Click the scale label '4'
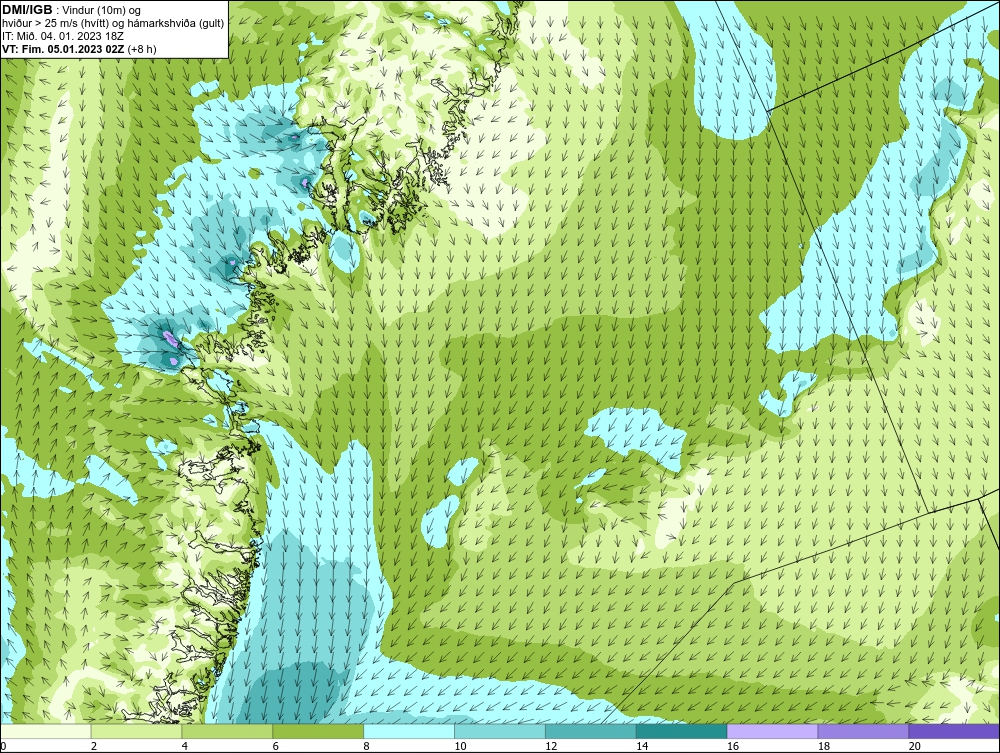Screen dimensions: 1000x753 pos(185,746)
